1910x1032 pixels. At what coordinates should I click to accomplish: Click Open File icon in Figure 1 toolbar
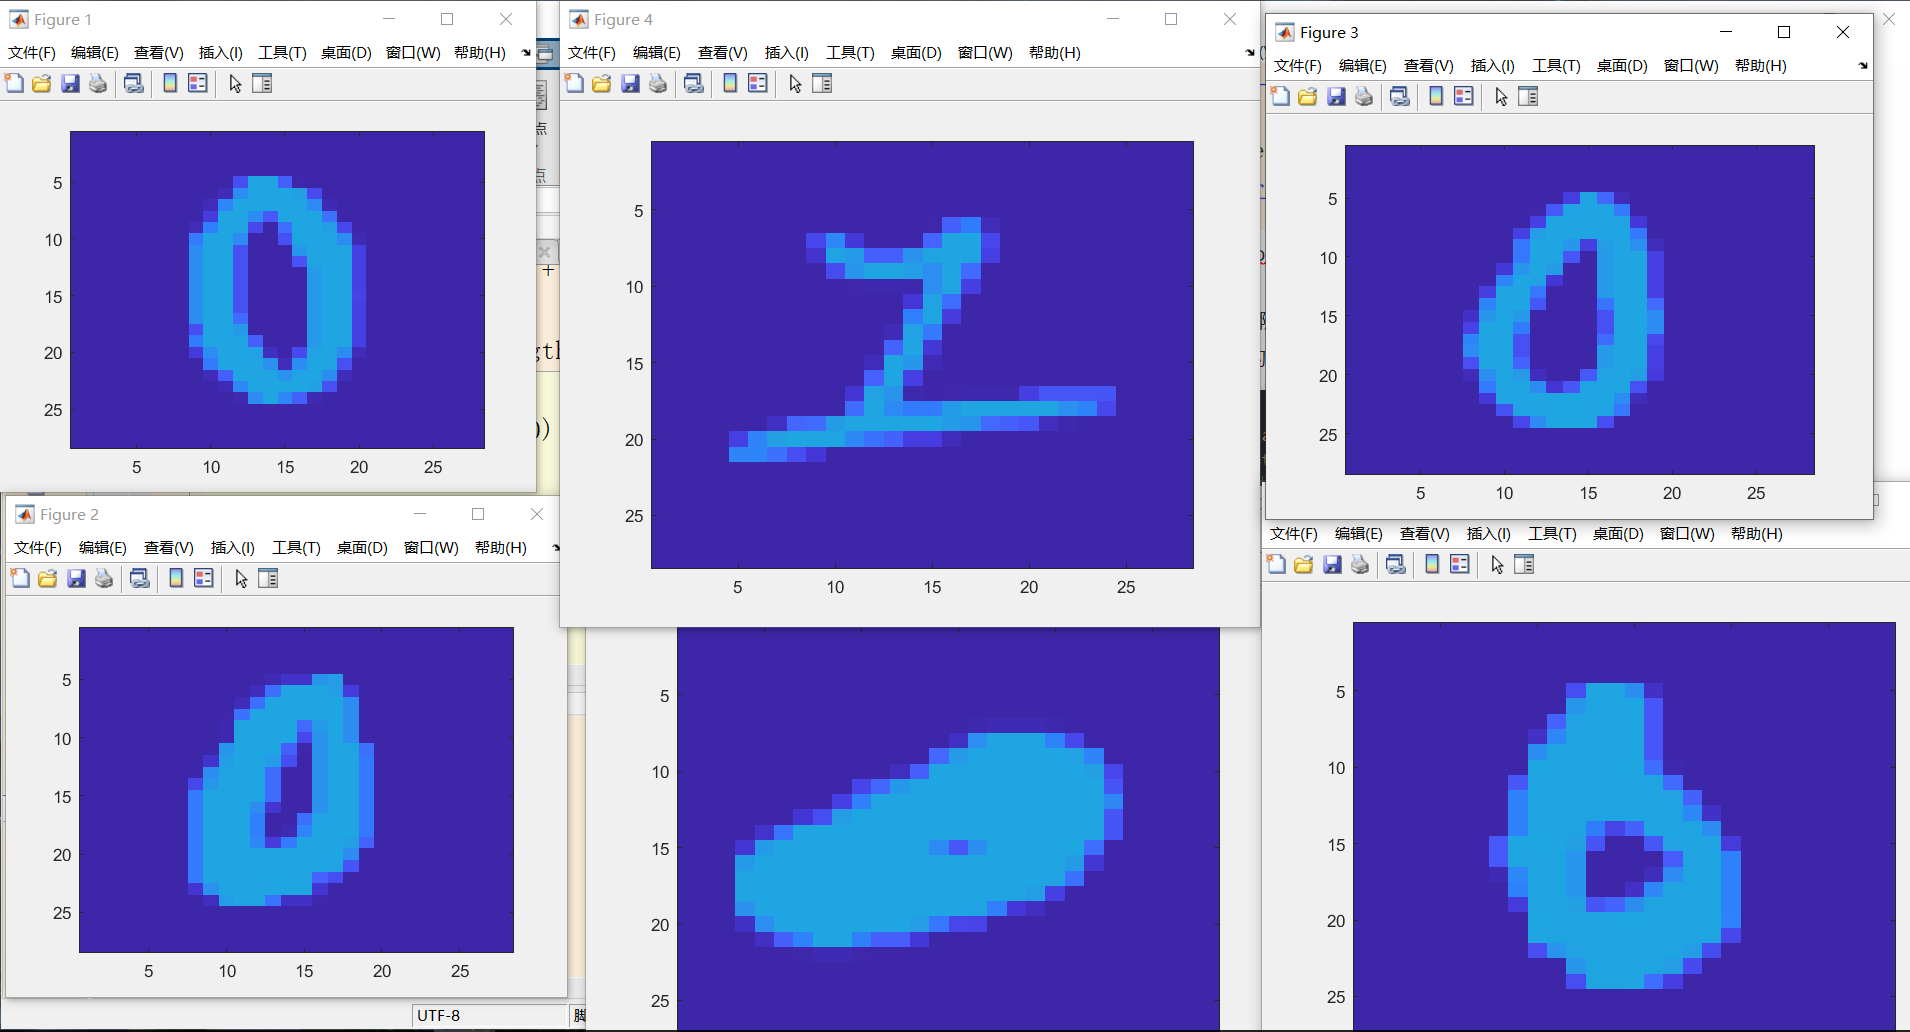tap(42, 83)
